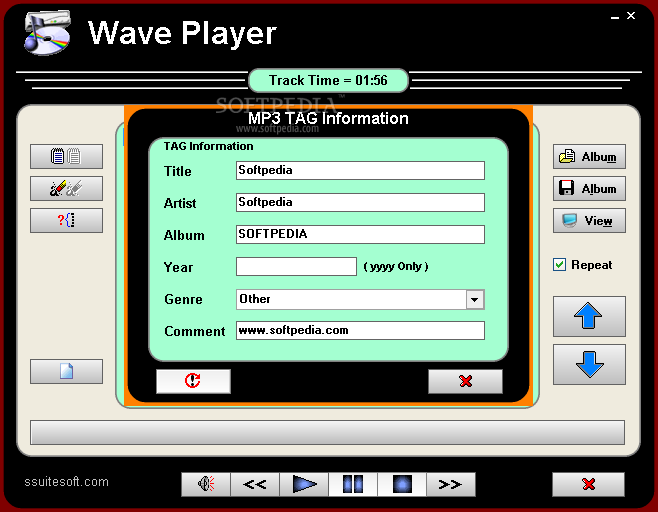The height and width of the screenshot is (512, 658).
Task: Click the rewind previous track button
Action: point(255,484)
